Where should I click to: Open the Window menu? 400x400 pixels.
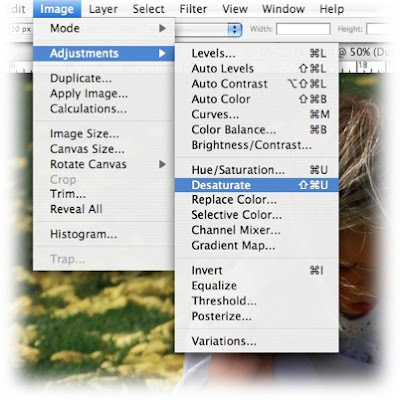[x=283, y=9]
